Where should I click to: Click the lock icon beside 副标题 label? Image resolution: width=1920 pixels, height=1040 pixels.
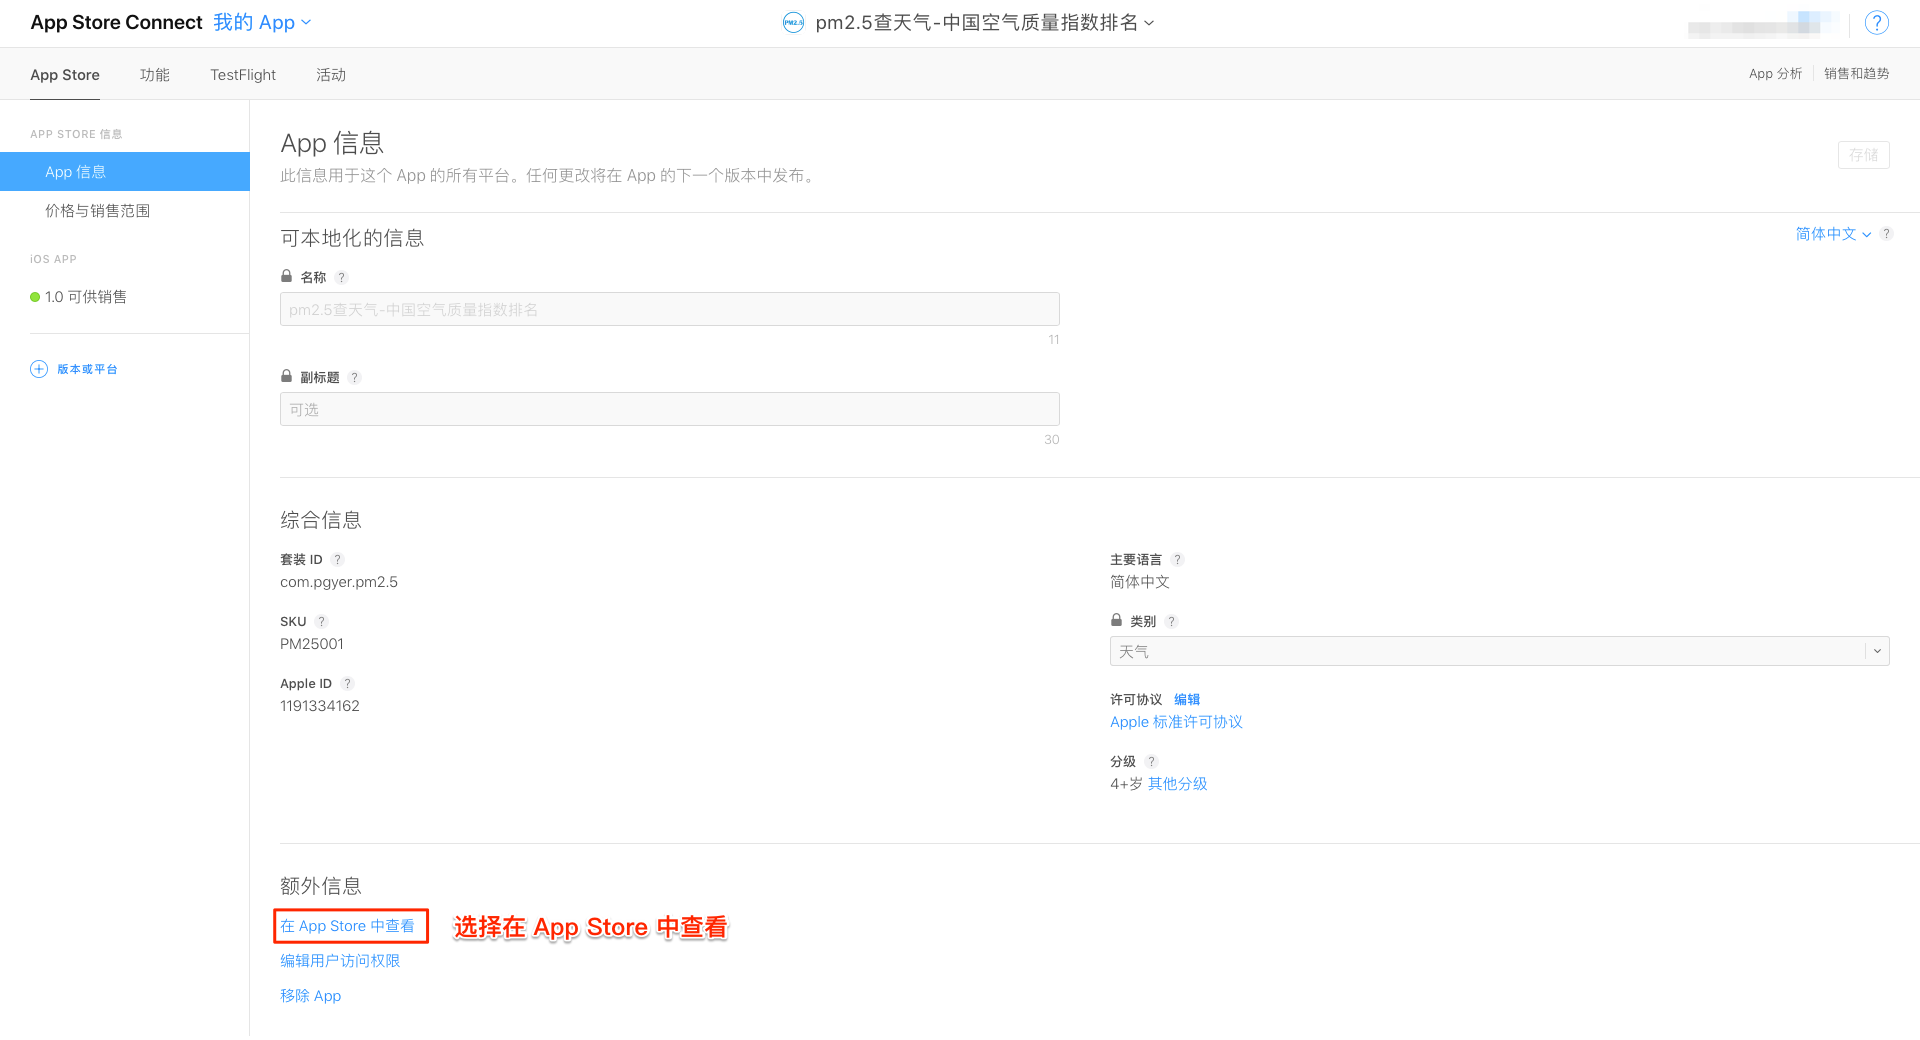point(287,376)
